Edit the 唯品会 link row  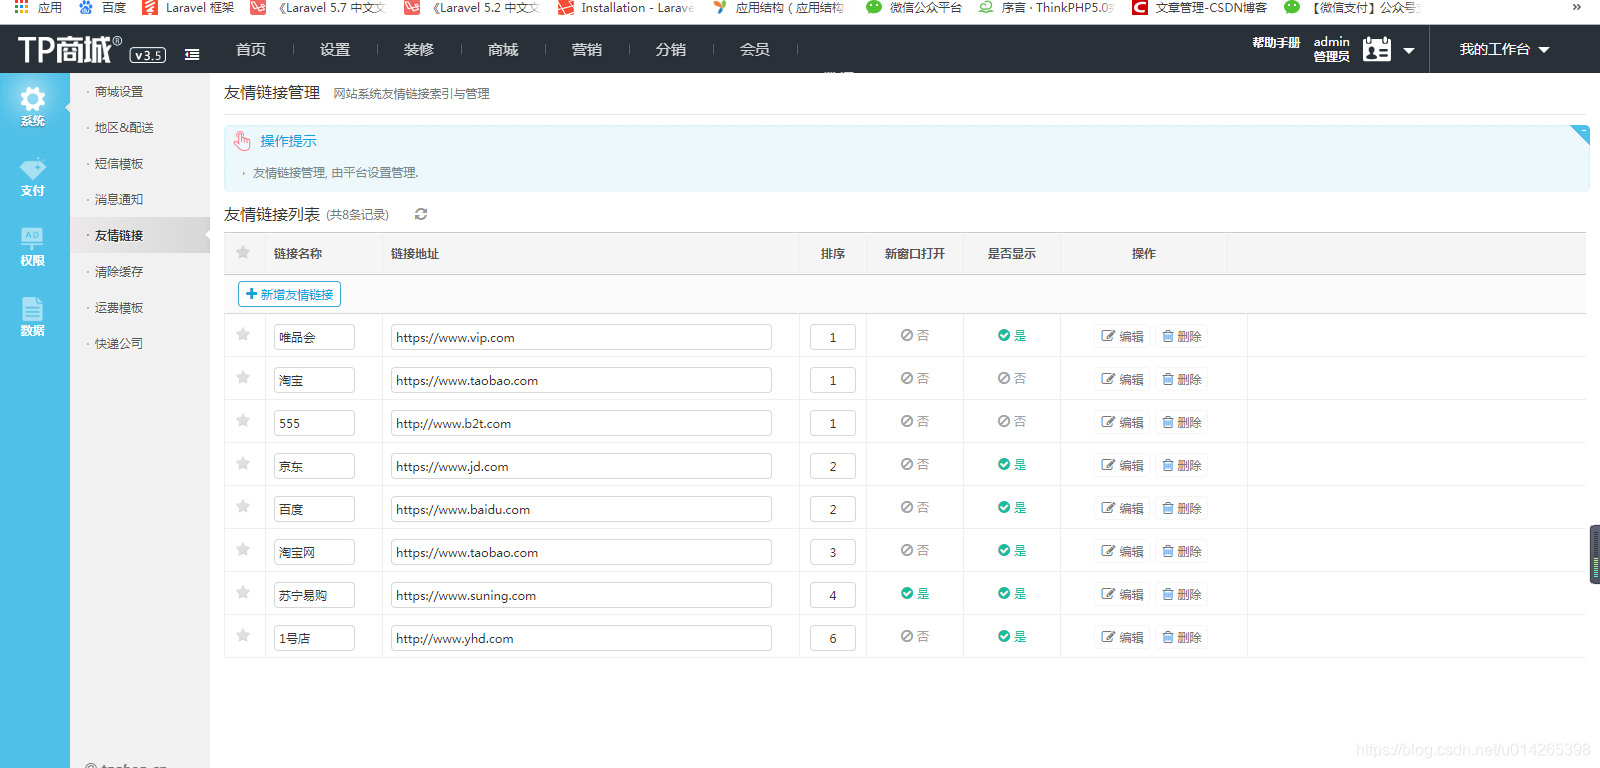tap(1122, 337)
